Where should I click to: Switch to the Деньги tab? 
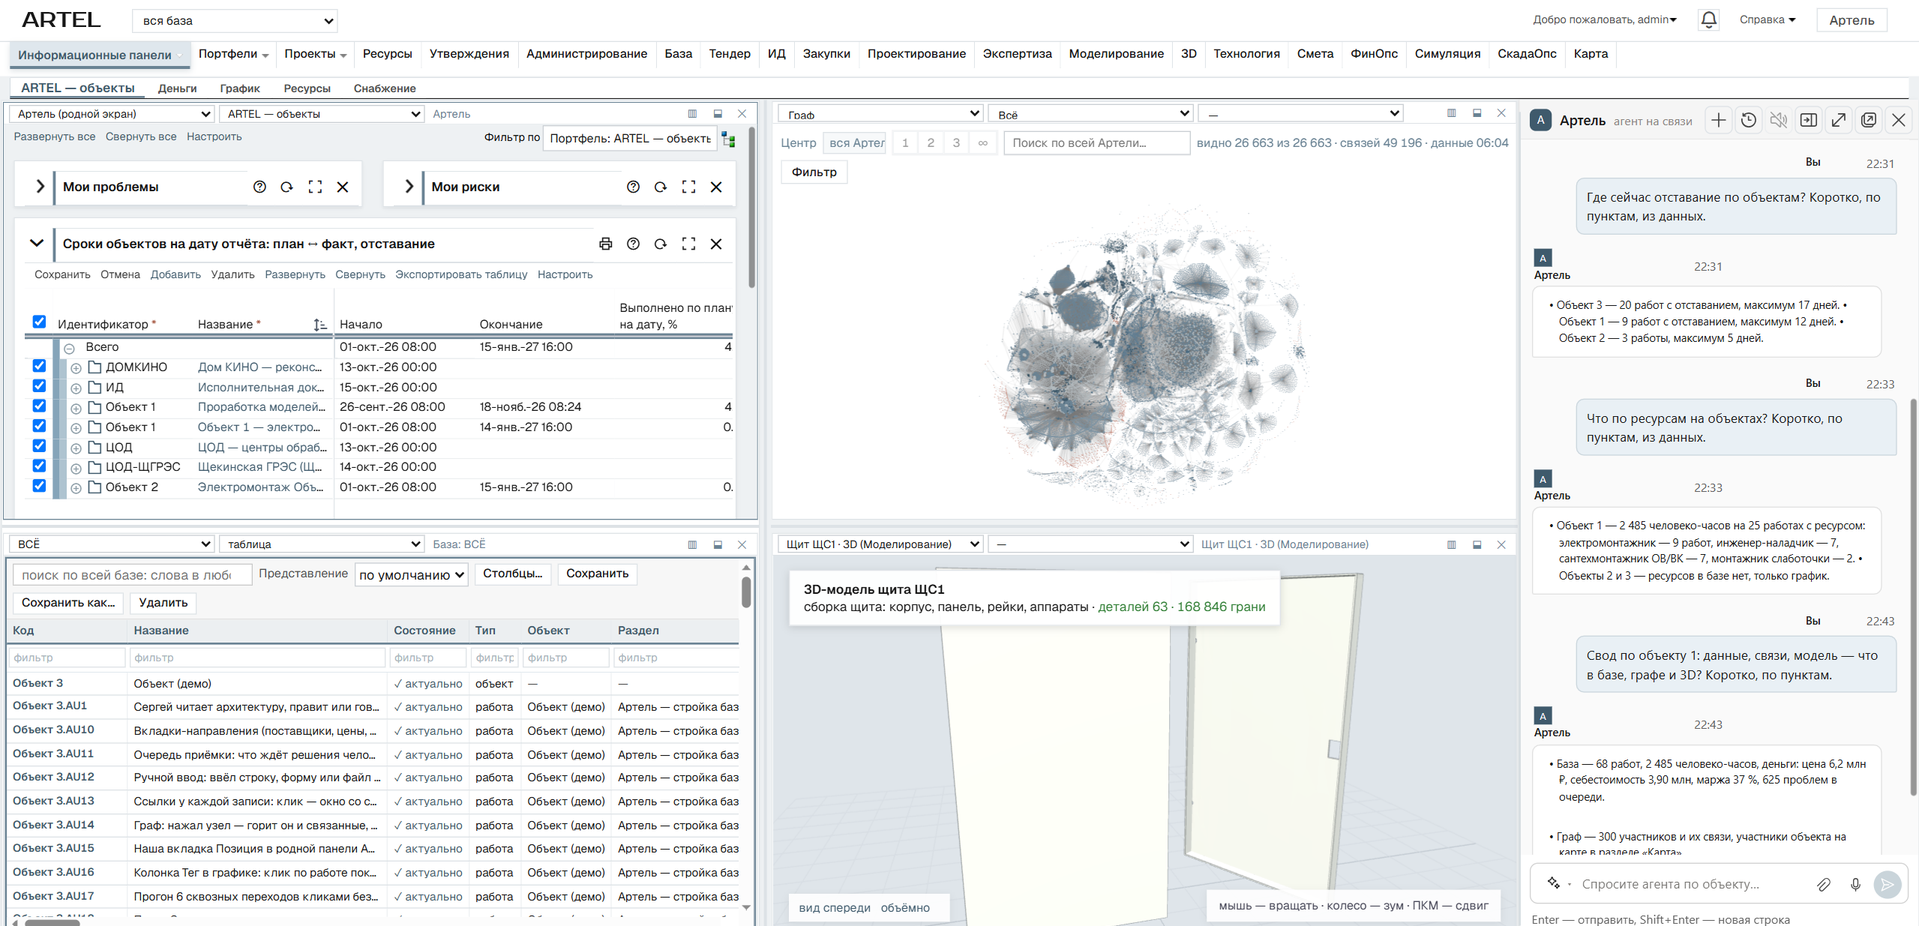pos(177,88)
